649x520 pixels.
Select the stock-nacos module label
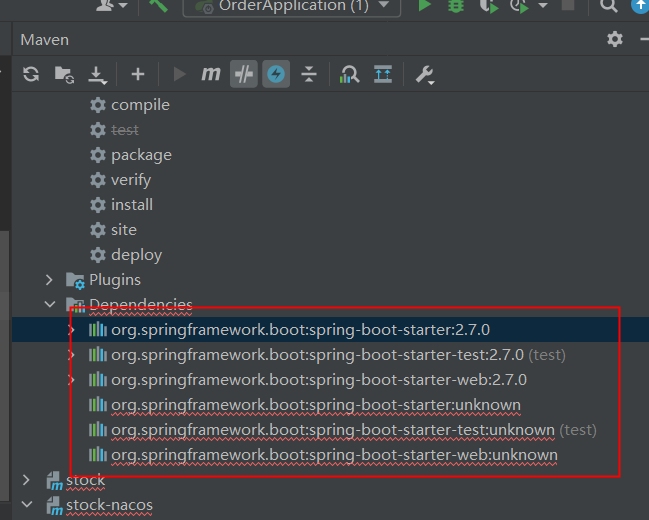(109, 505)
